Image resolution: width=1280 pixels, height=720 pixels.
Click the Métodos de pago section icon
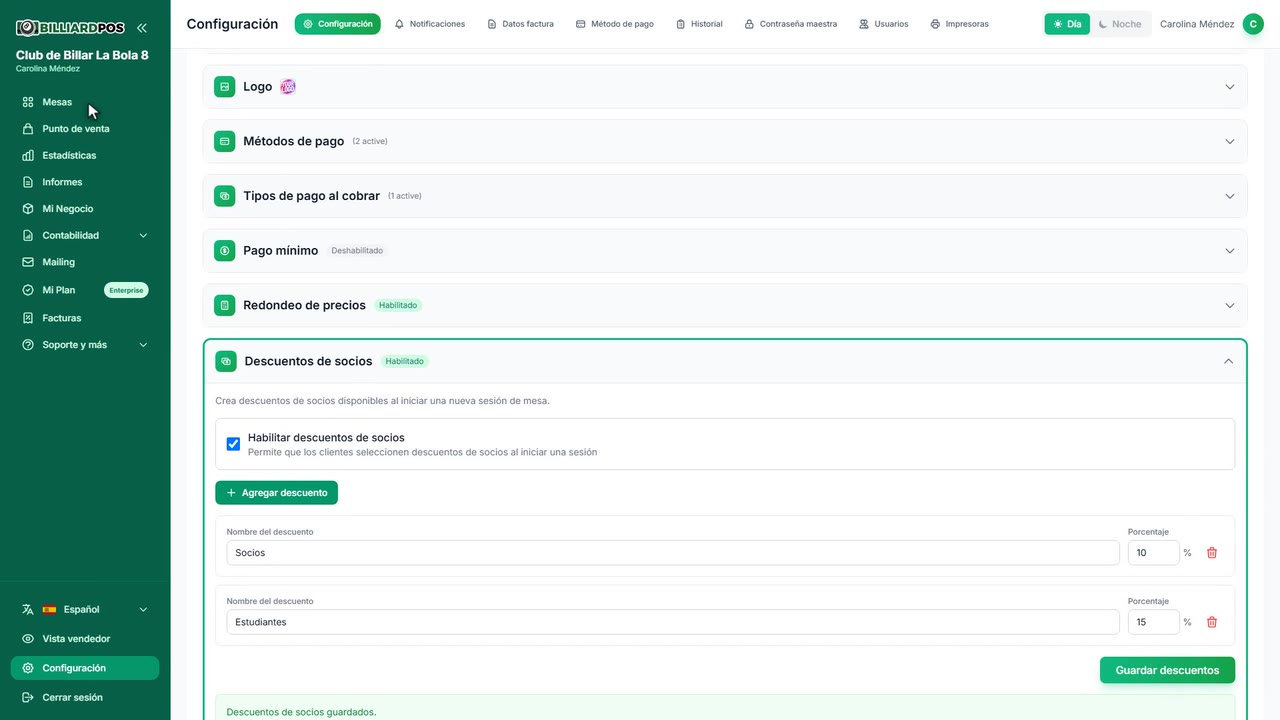225,141
